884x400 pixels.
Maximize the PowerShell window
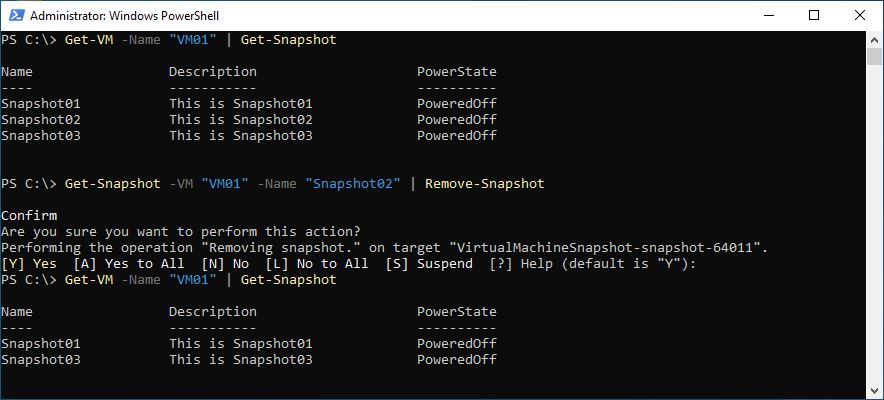pos(814,16)
